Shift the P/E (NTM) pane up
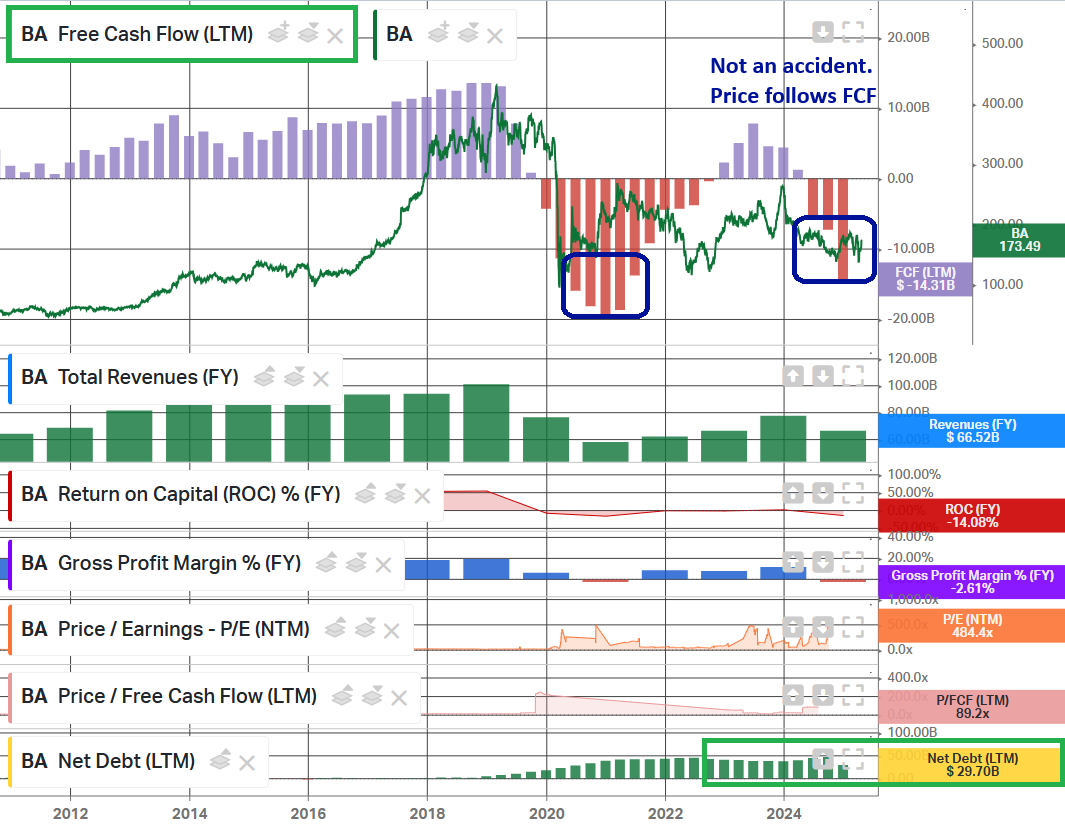1065x825 pixels. [x=793, y=627]
